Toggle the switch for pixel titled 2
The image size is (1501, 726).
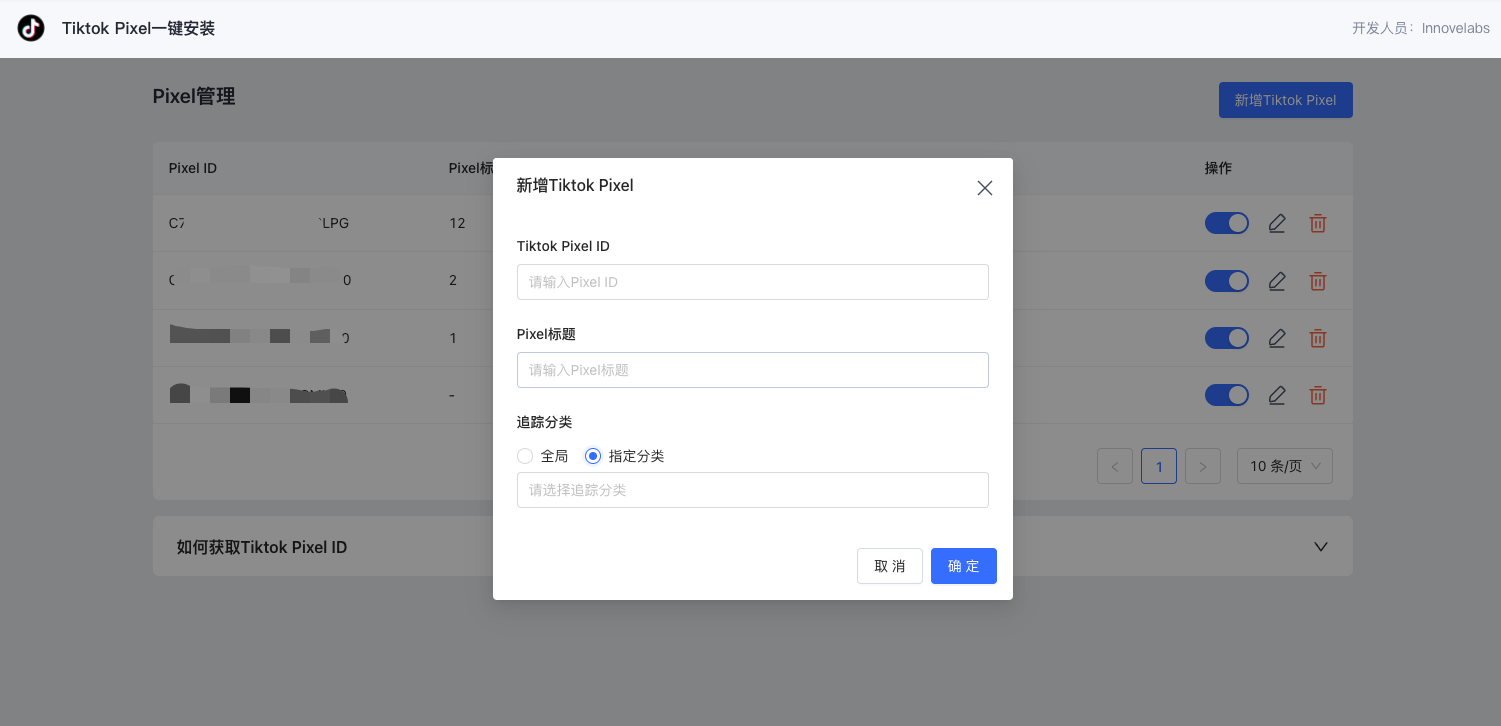point(1227,281)
